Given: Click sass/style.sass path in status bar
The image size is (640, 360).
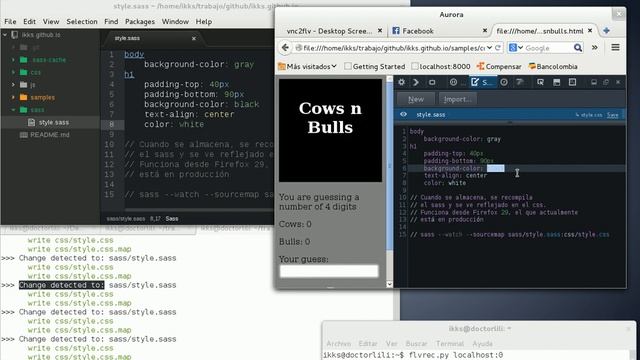Looking at the screenshot, I should click(x=126, y=219).
